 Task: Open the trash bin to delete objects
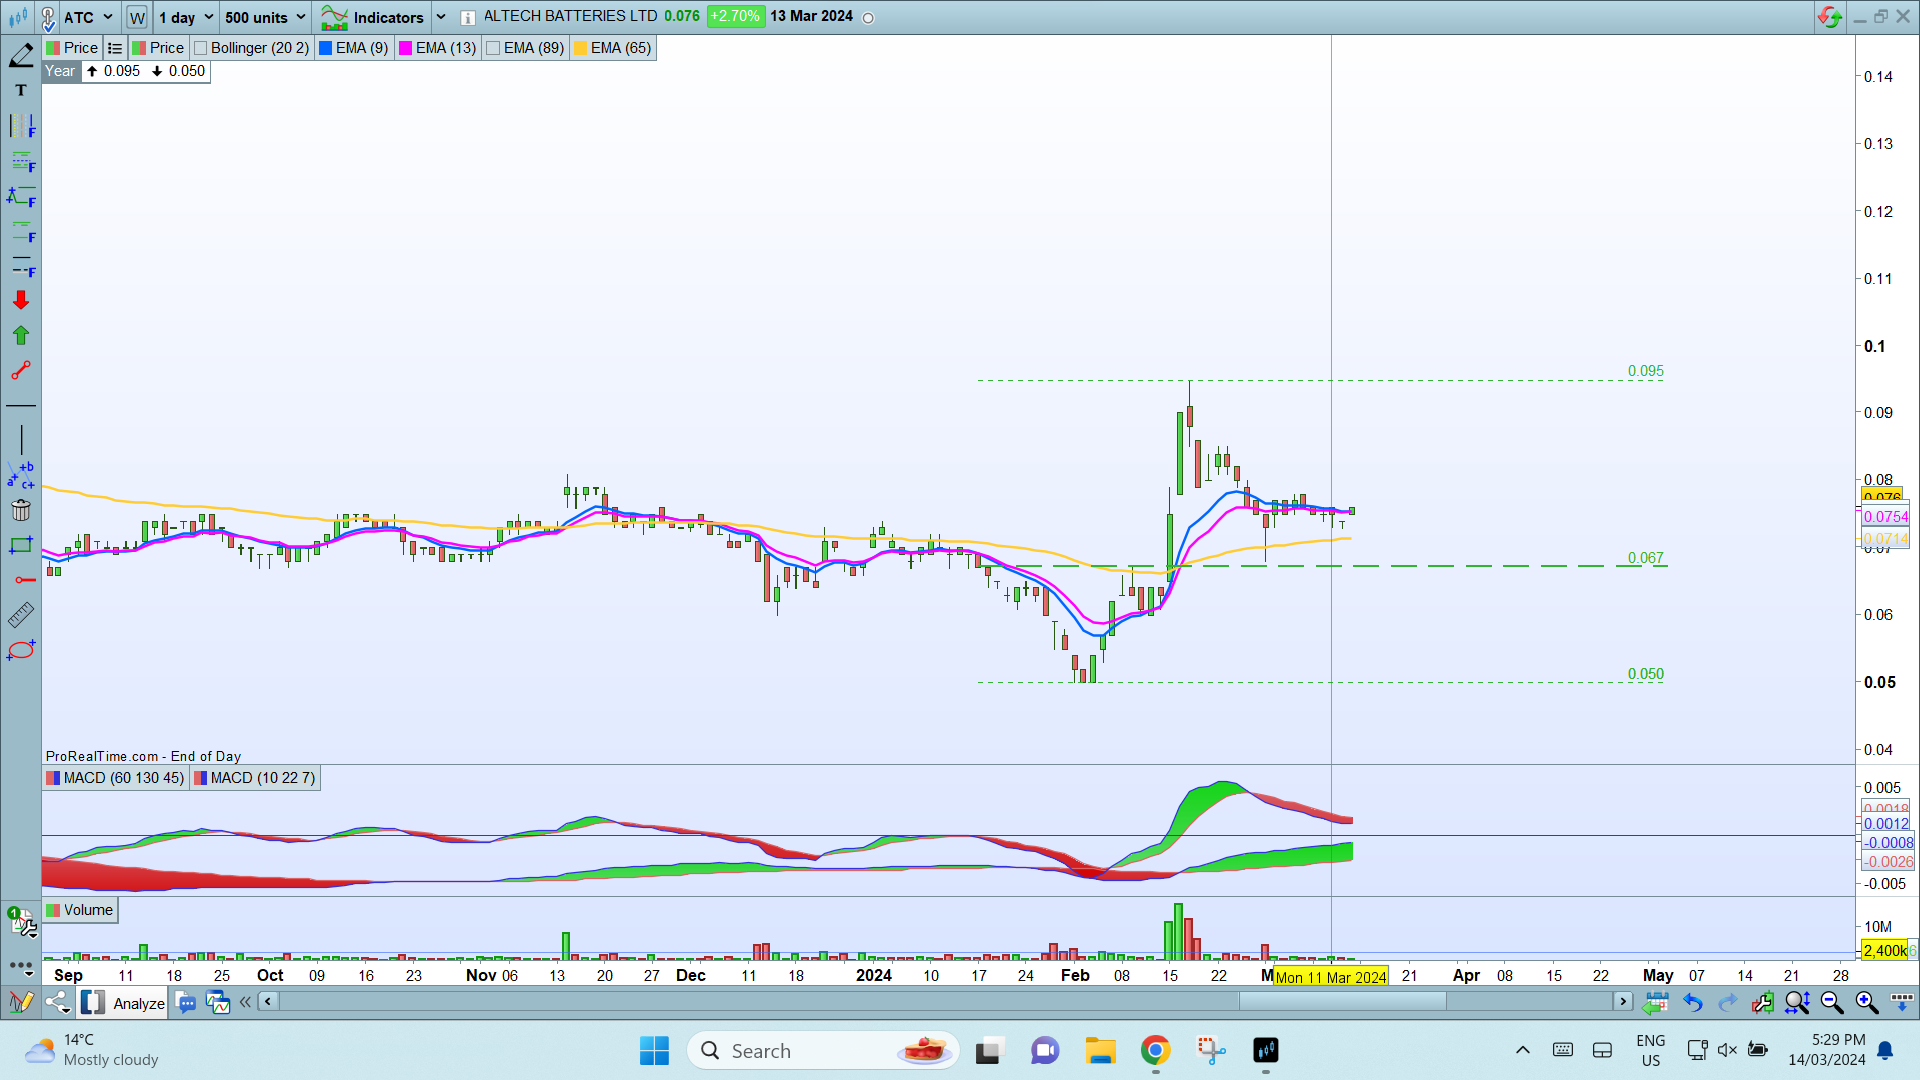[x=21, y=510]
